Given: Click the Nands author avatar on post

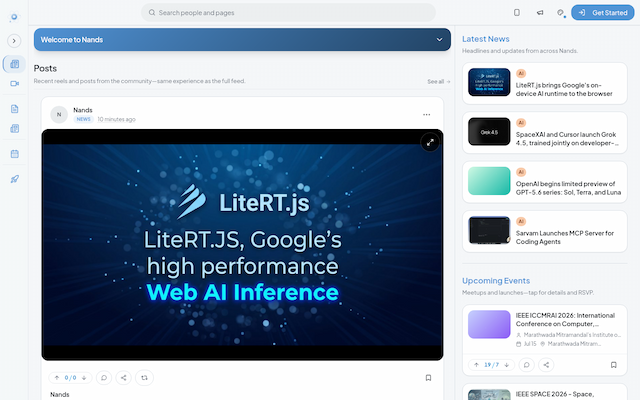Looking at the screenshot, I should tap(59, 115).
